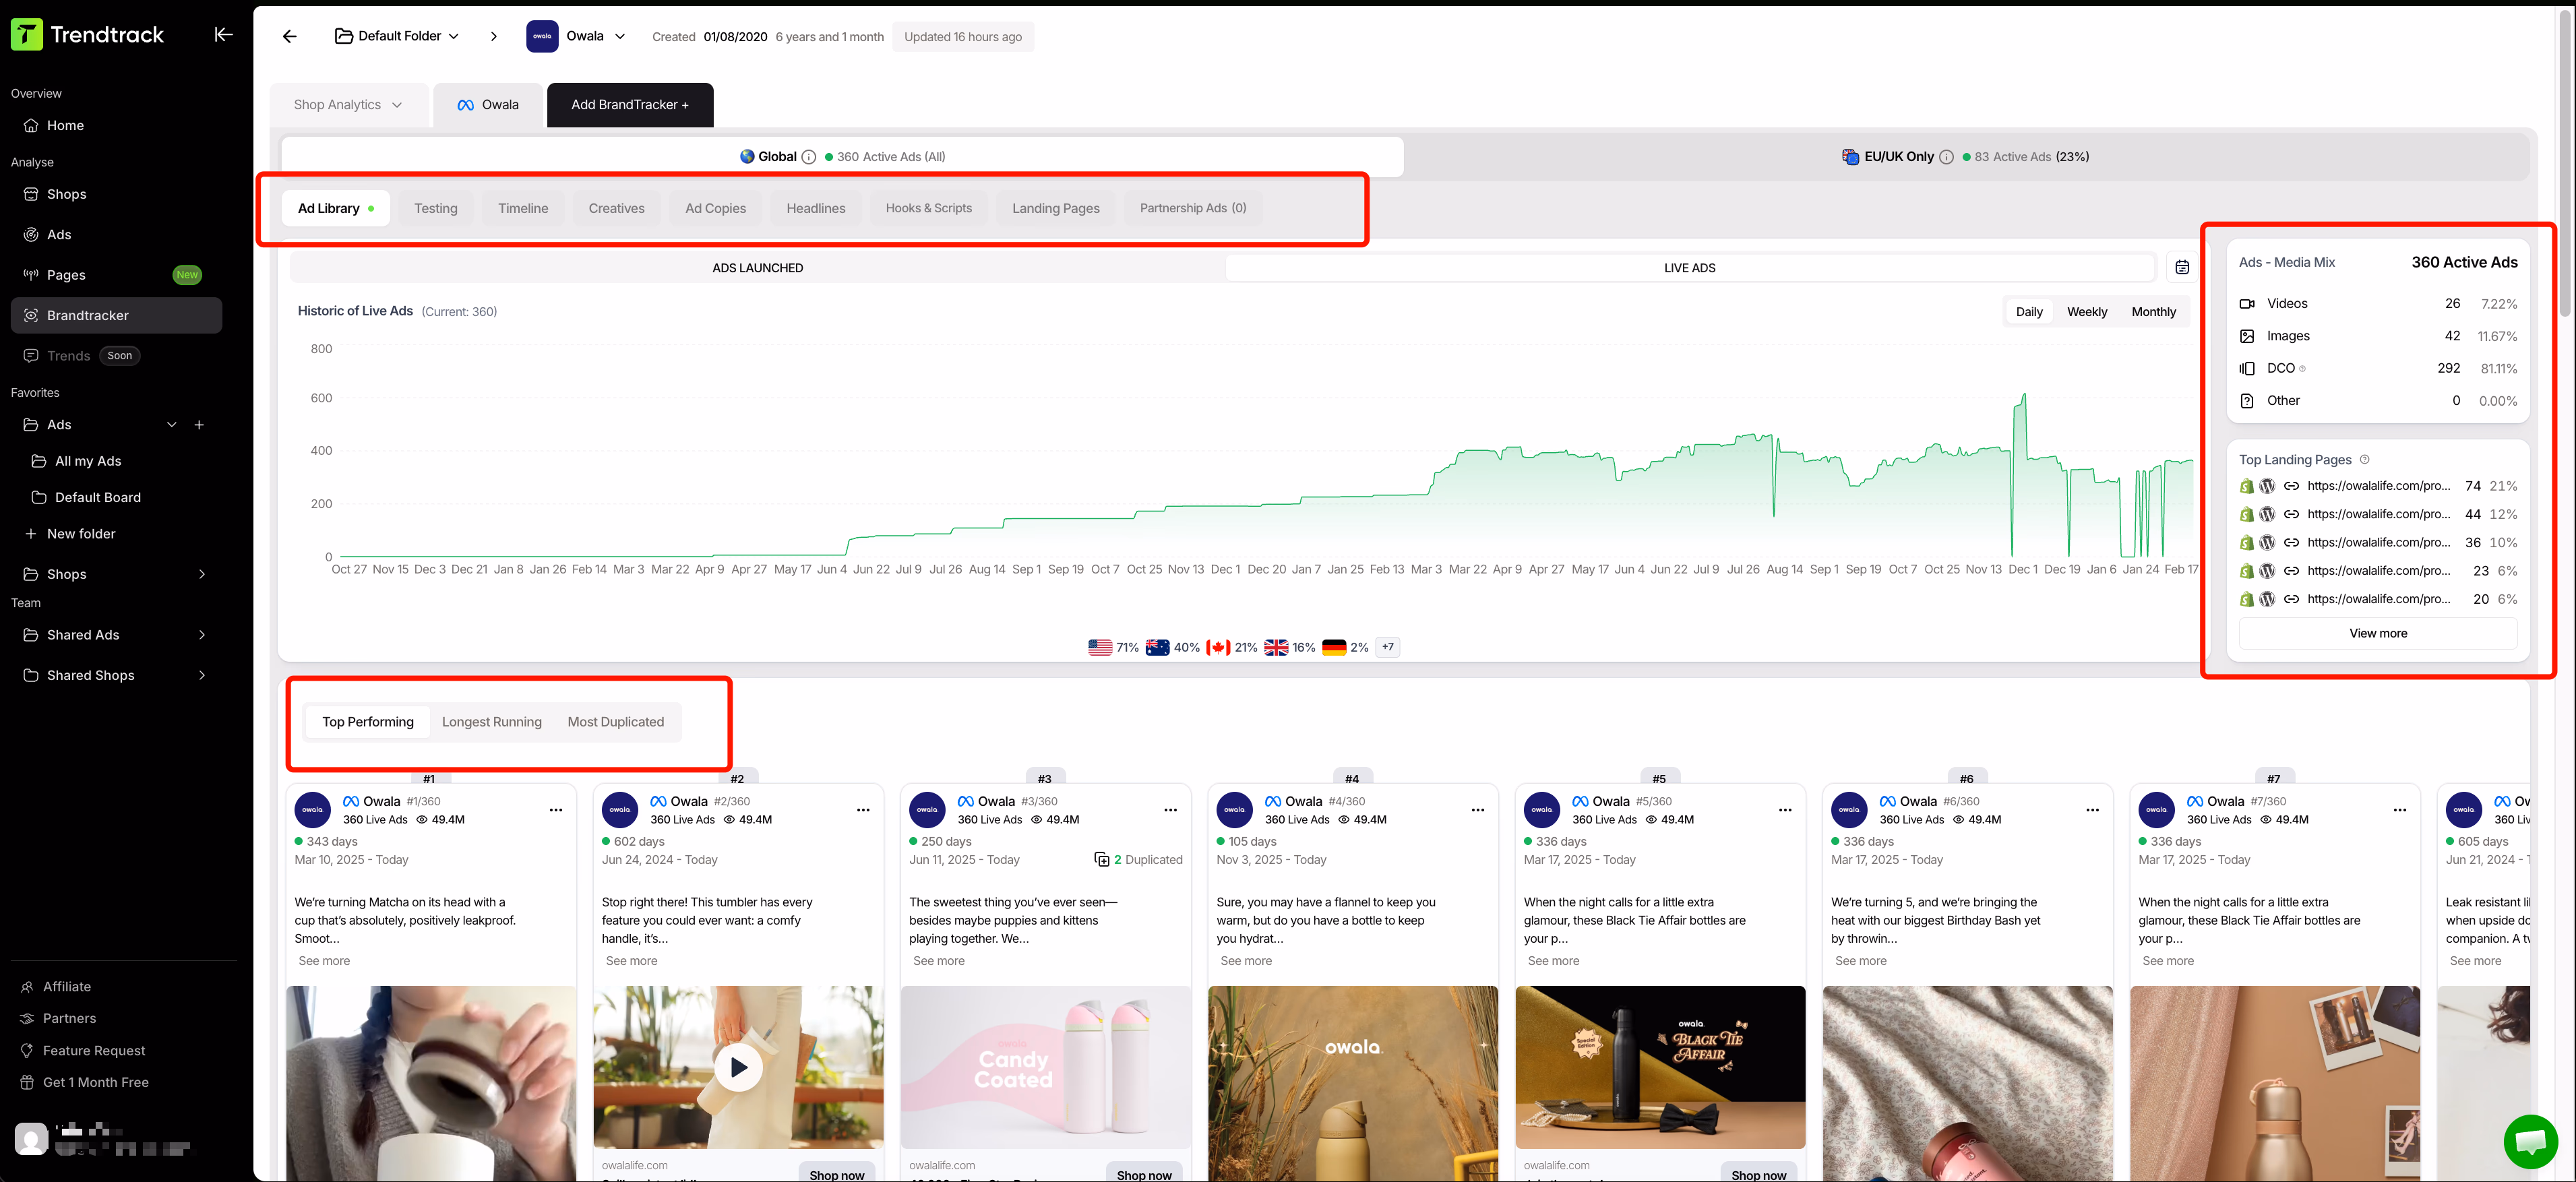Open the Pages section in sidebar
The height and width of the screenshot is (1182, 2576).
click(66, 274)
